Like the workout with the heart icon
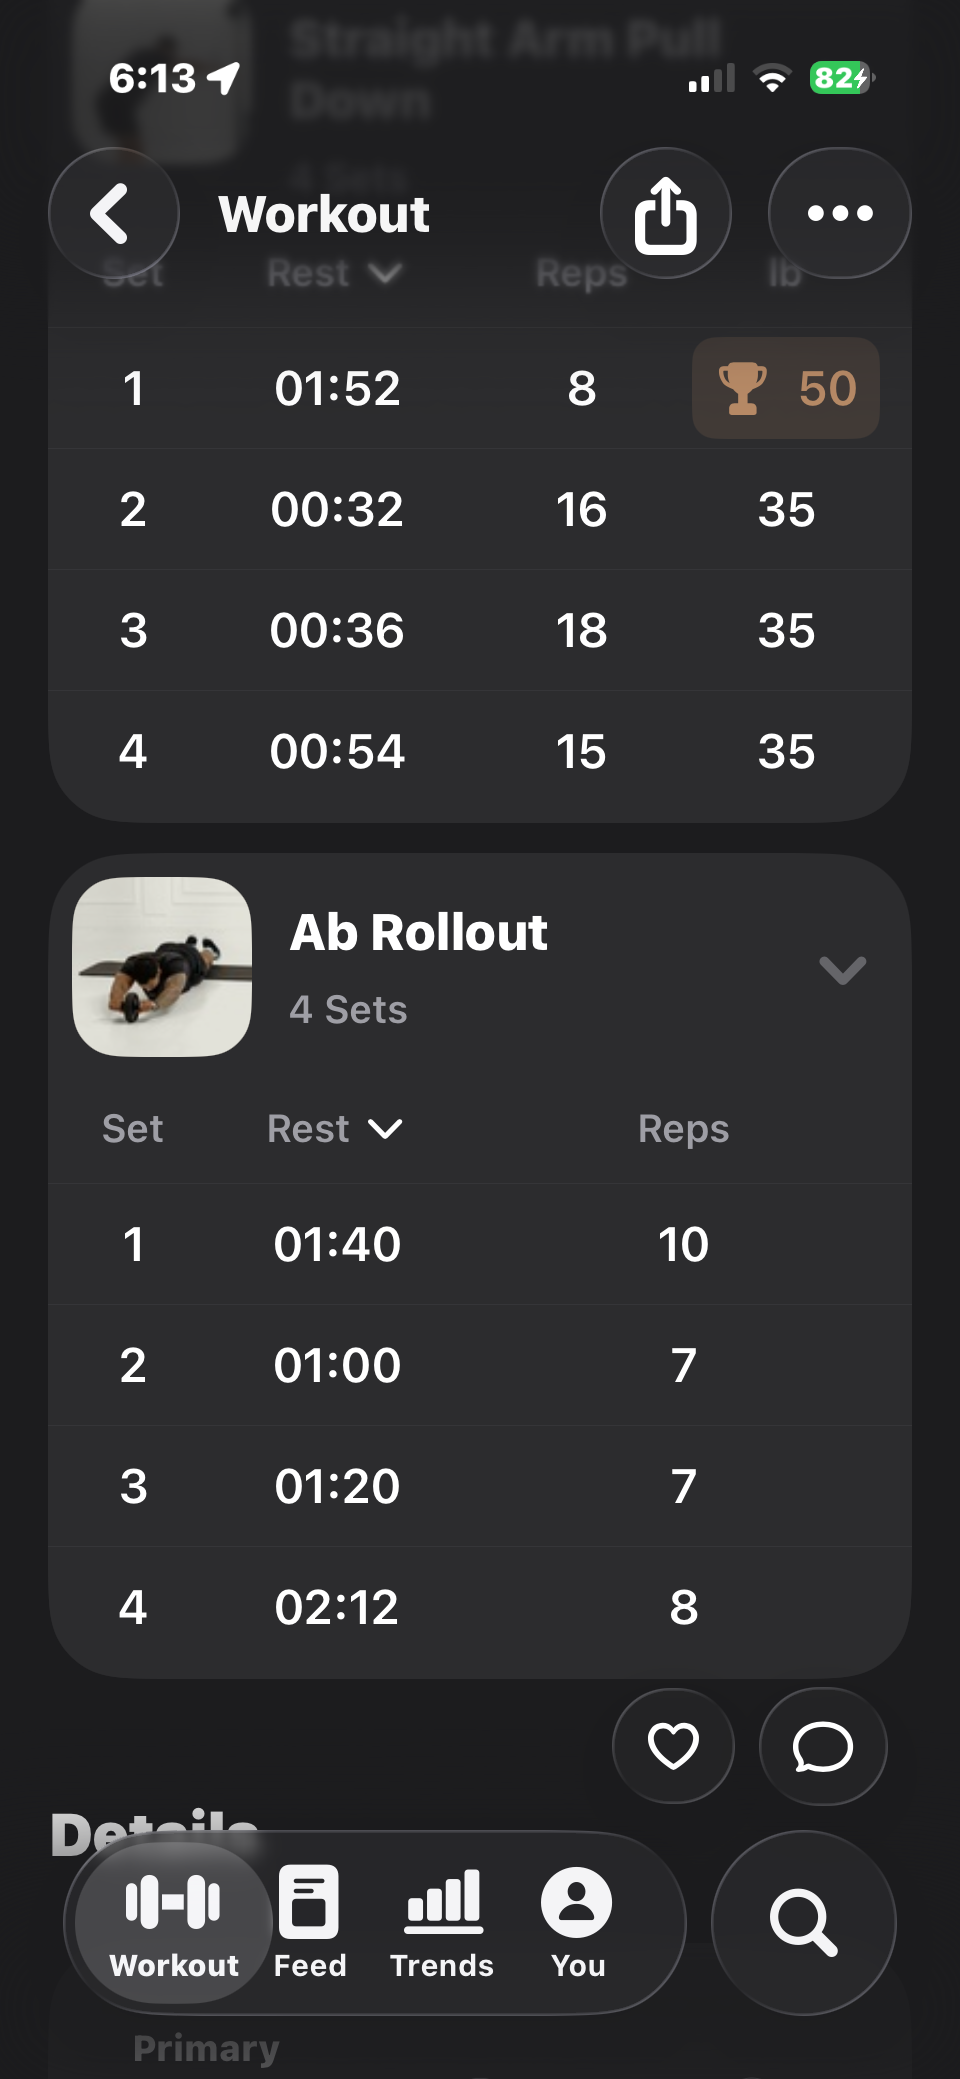Screen dimensions: 960x2079 coord(673,1747)
